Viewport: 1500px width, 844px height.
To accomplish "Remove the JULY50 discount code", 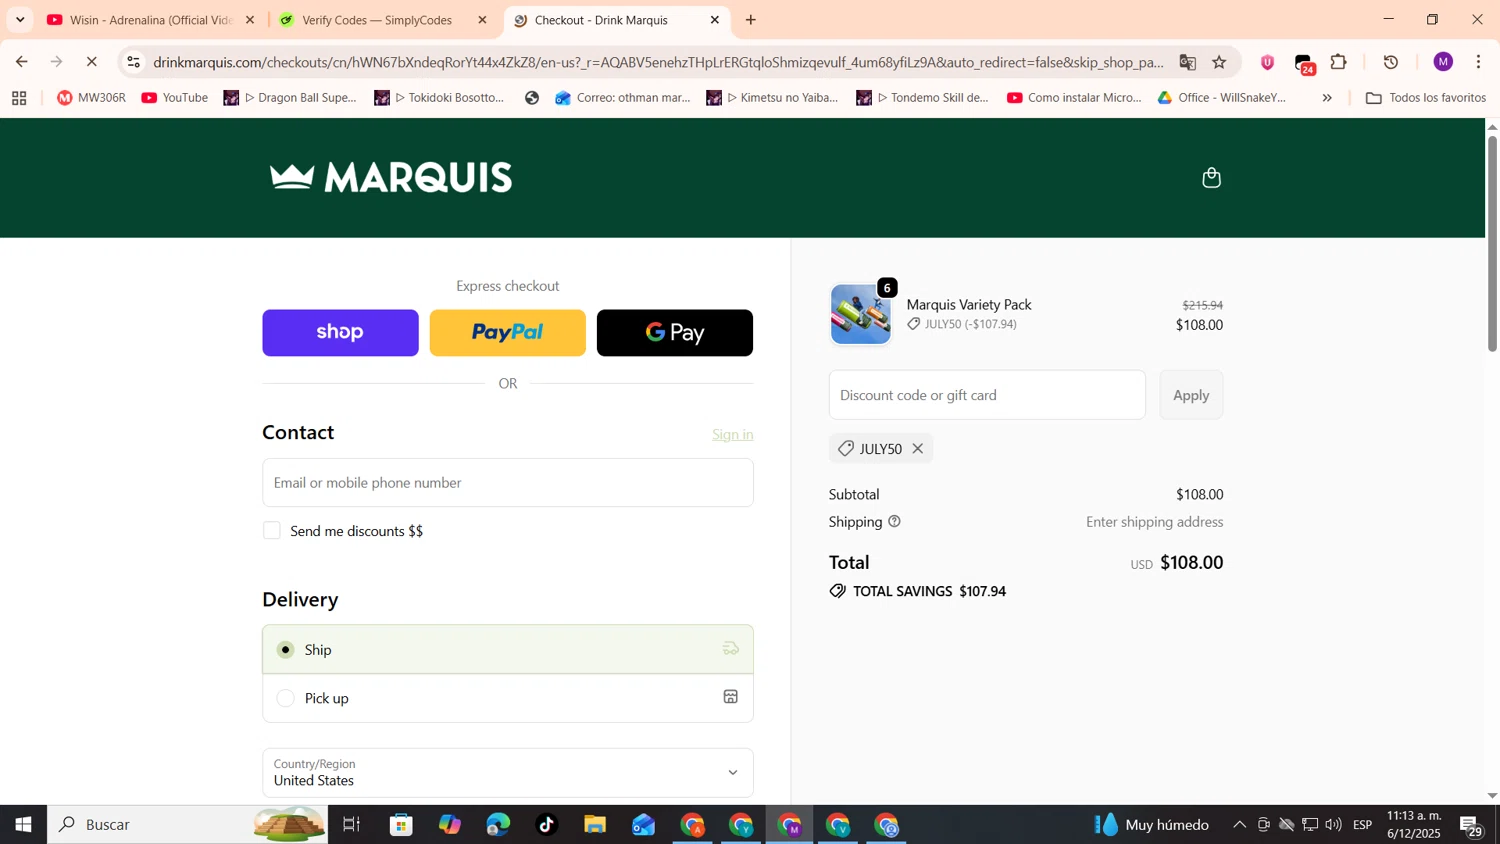I will 917,449.
